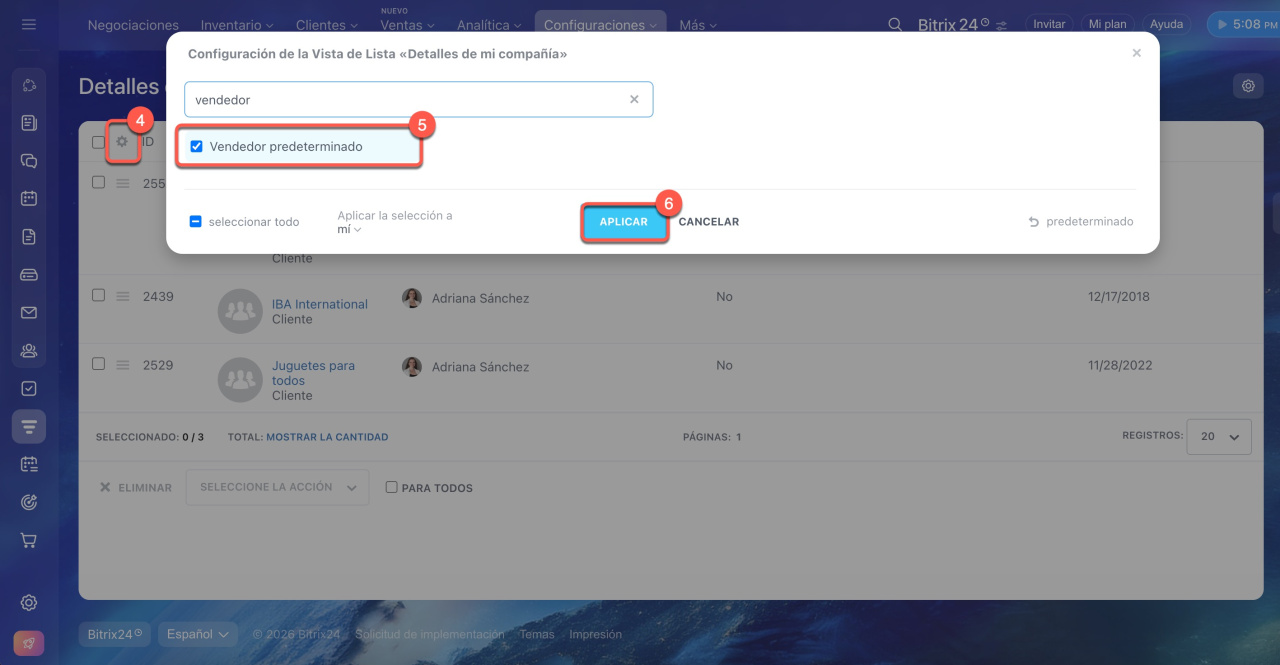This screenshot has width=1280, height=665.
Task: Click the Cancelar button
Action: click(708, 222)
